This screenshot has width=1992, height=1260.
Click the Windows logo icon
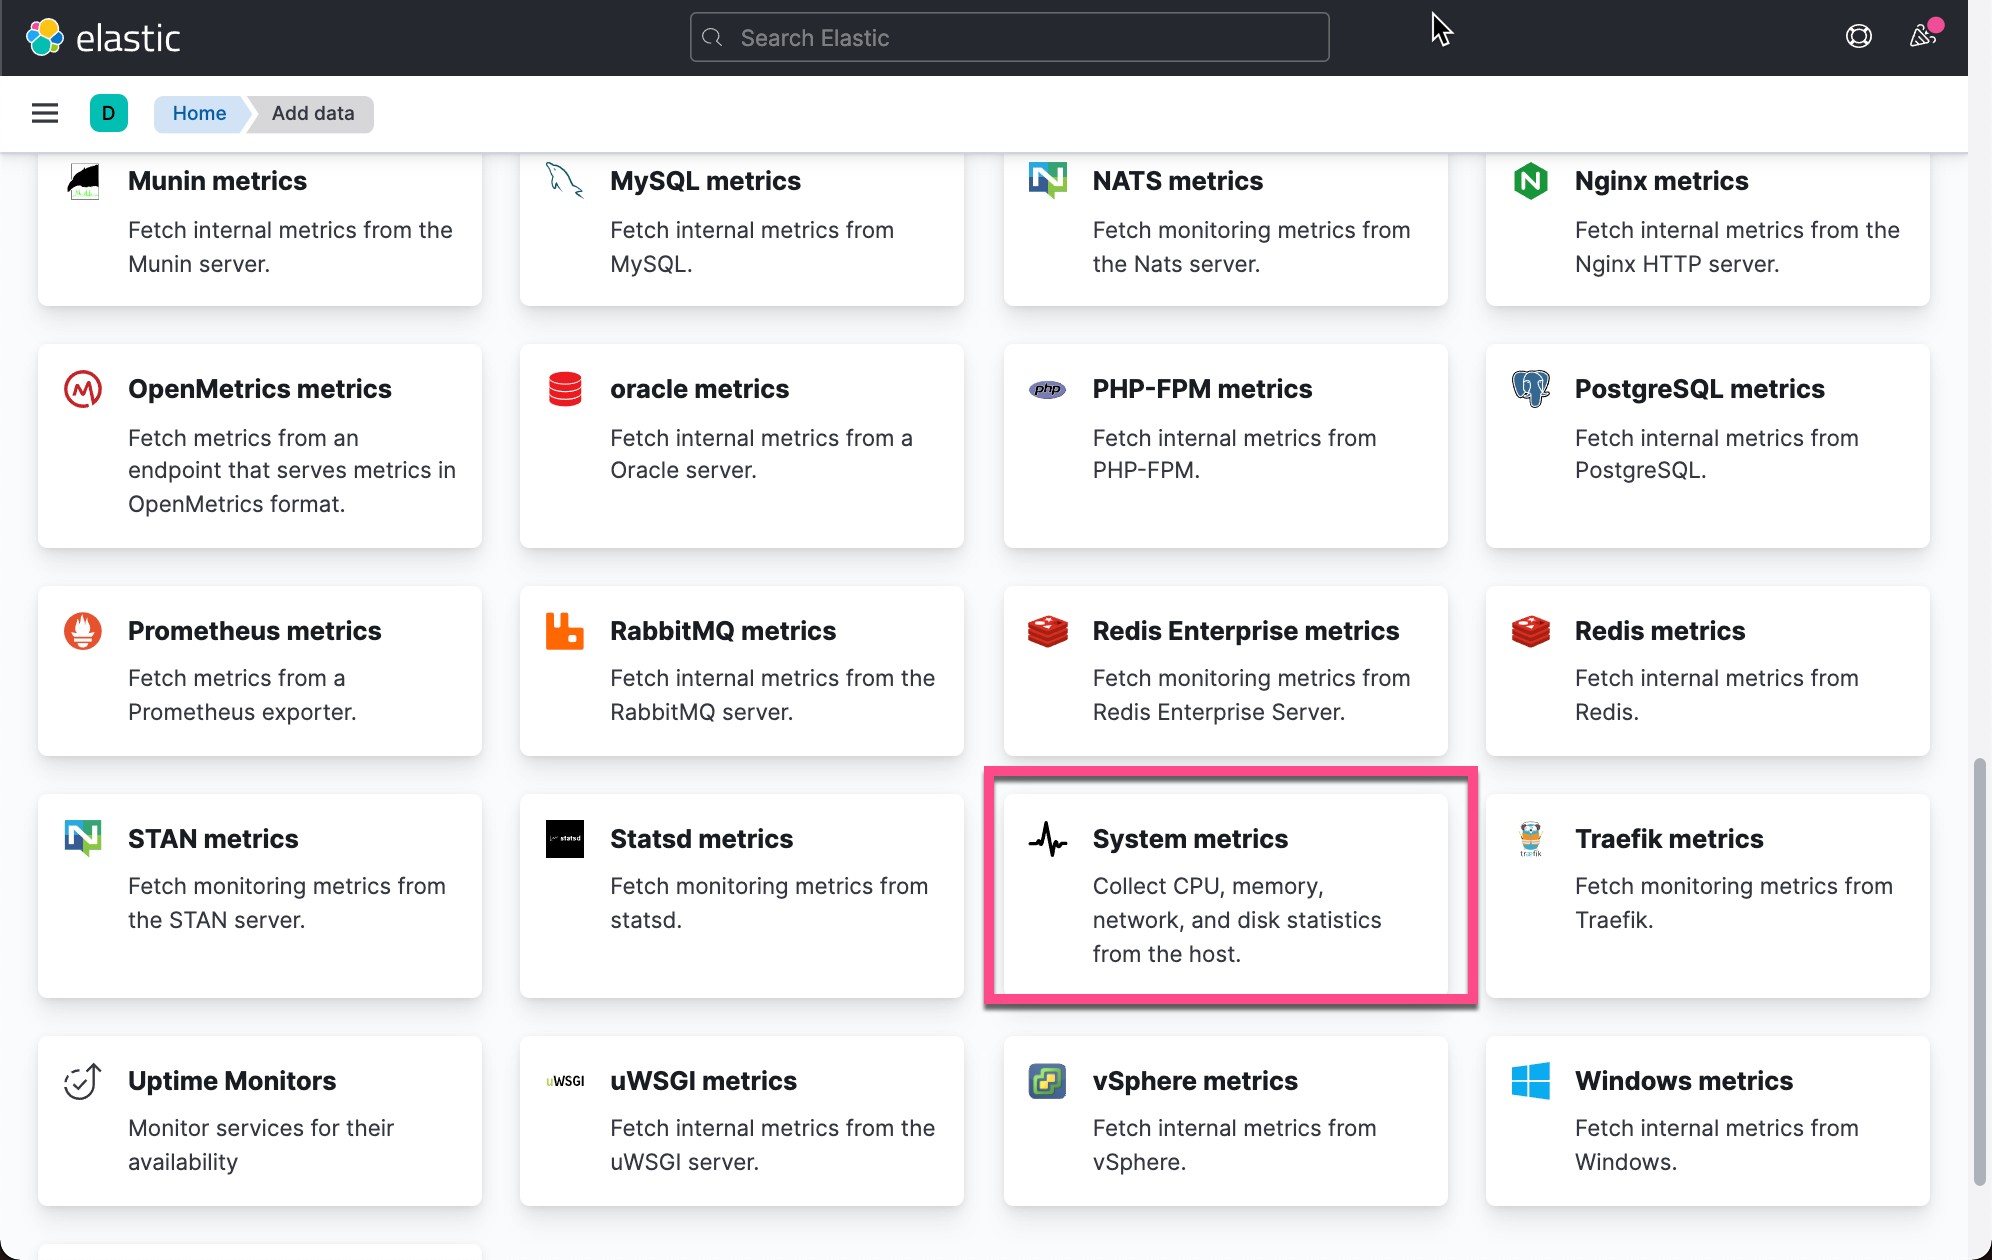tap(1530, 1080)
